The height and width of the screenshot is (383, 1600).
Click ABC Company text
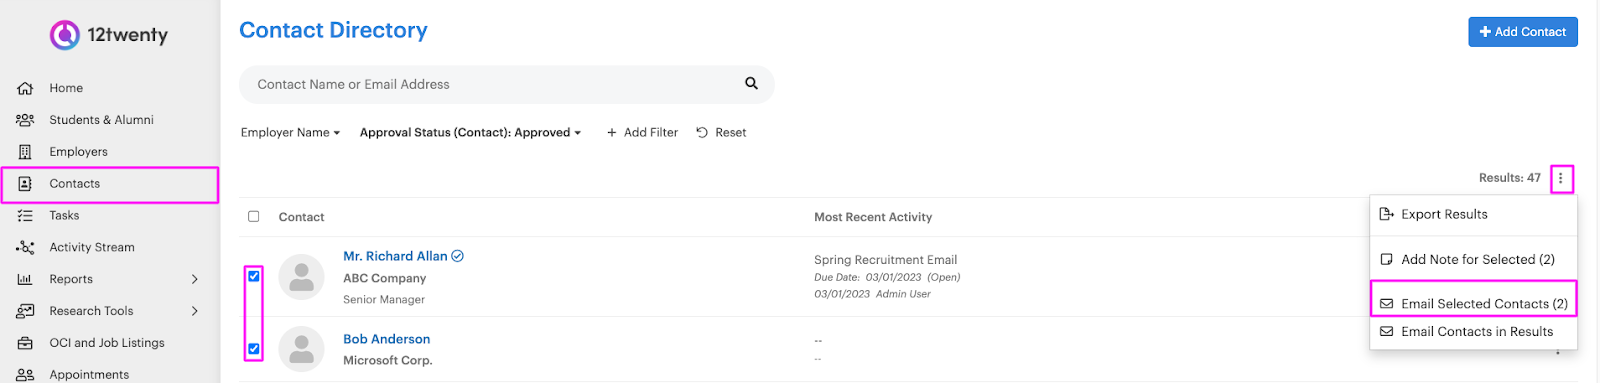click(384, 278)
